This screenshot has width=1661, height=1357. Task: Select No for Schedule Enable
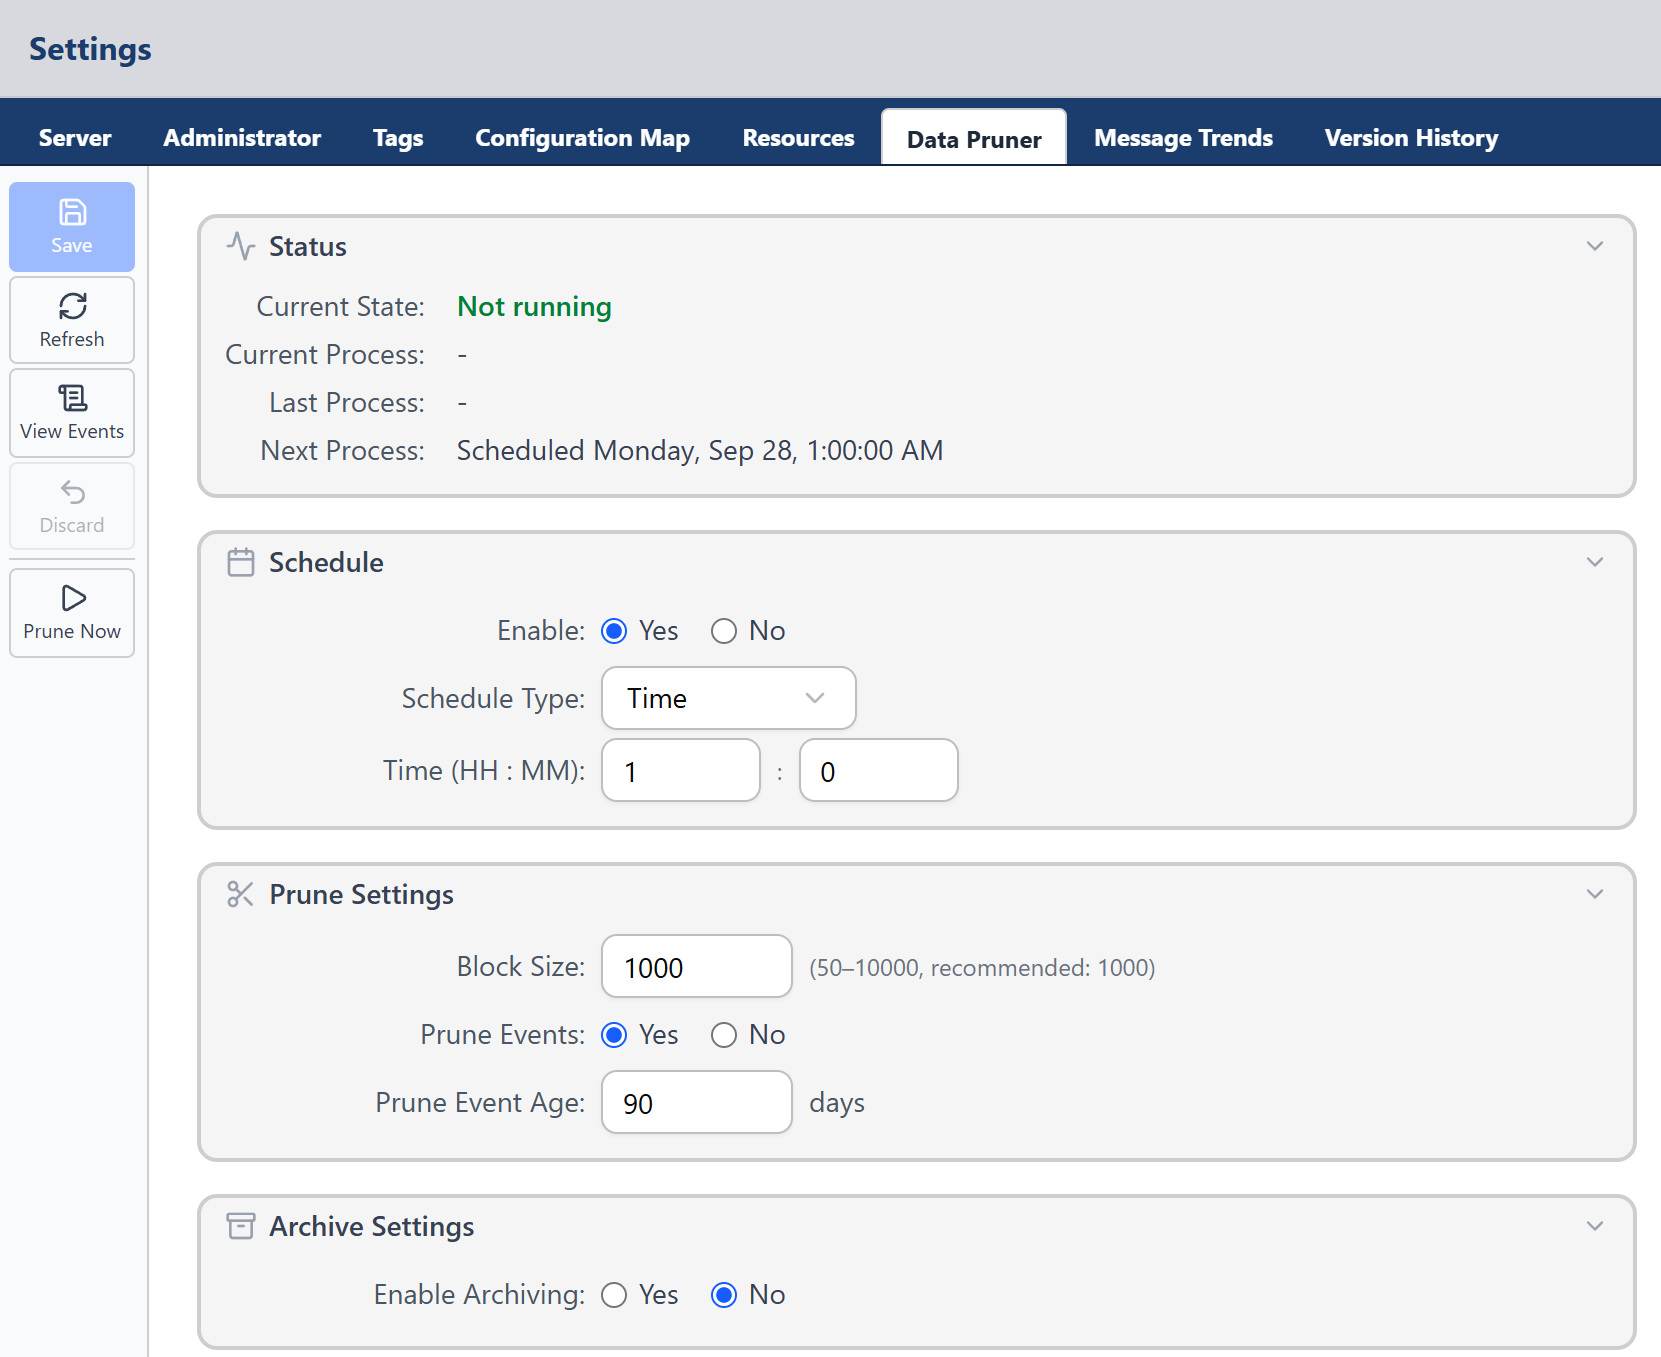724,631
